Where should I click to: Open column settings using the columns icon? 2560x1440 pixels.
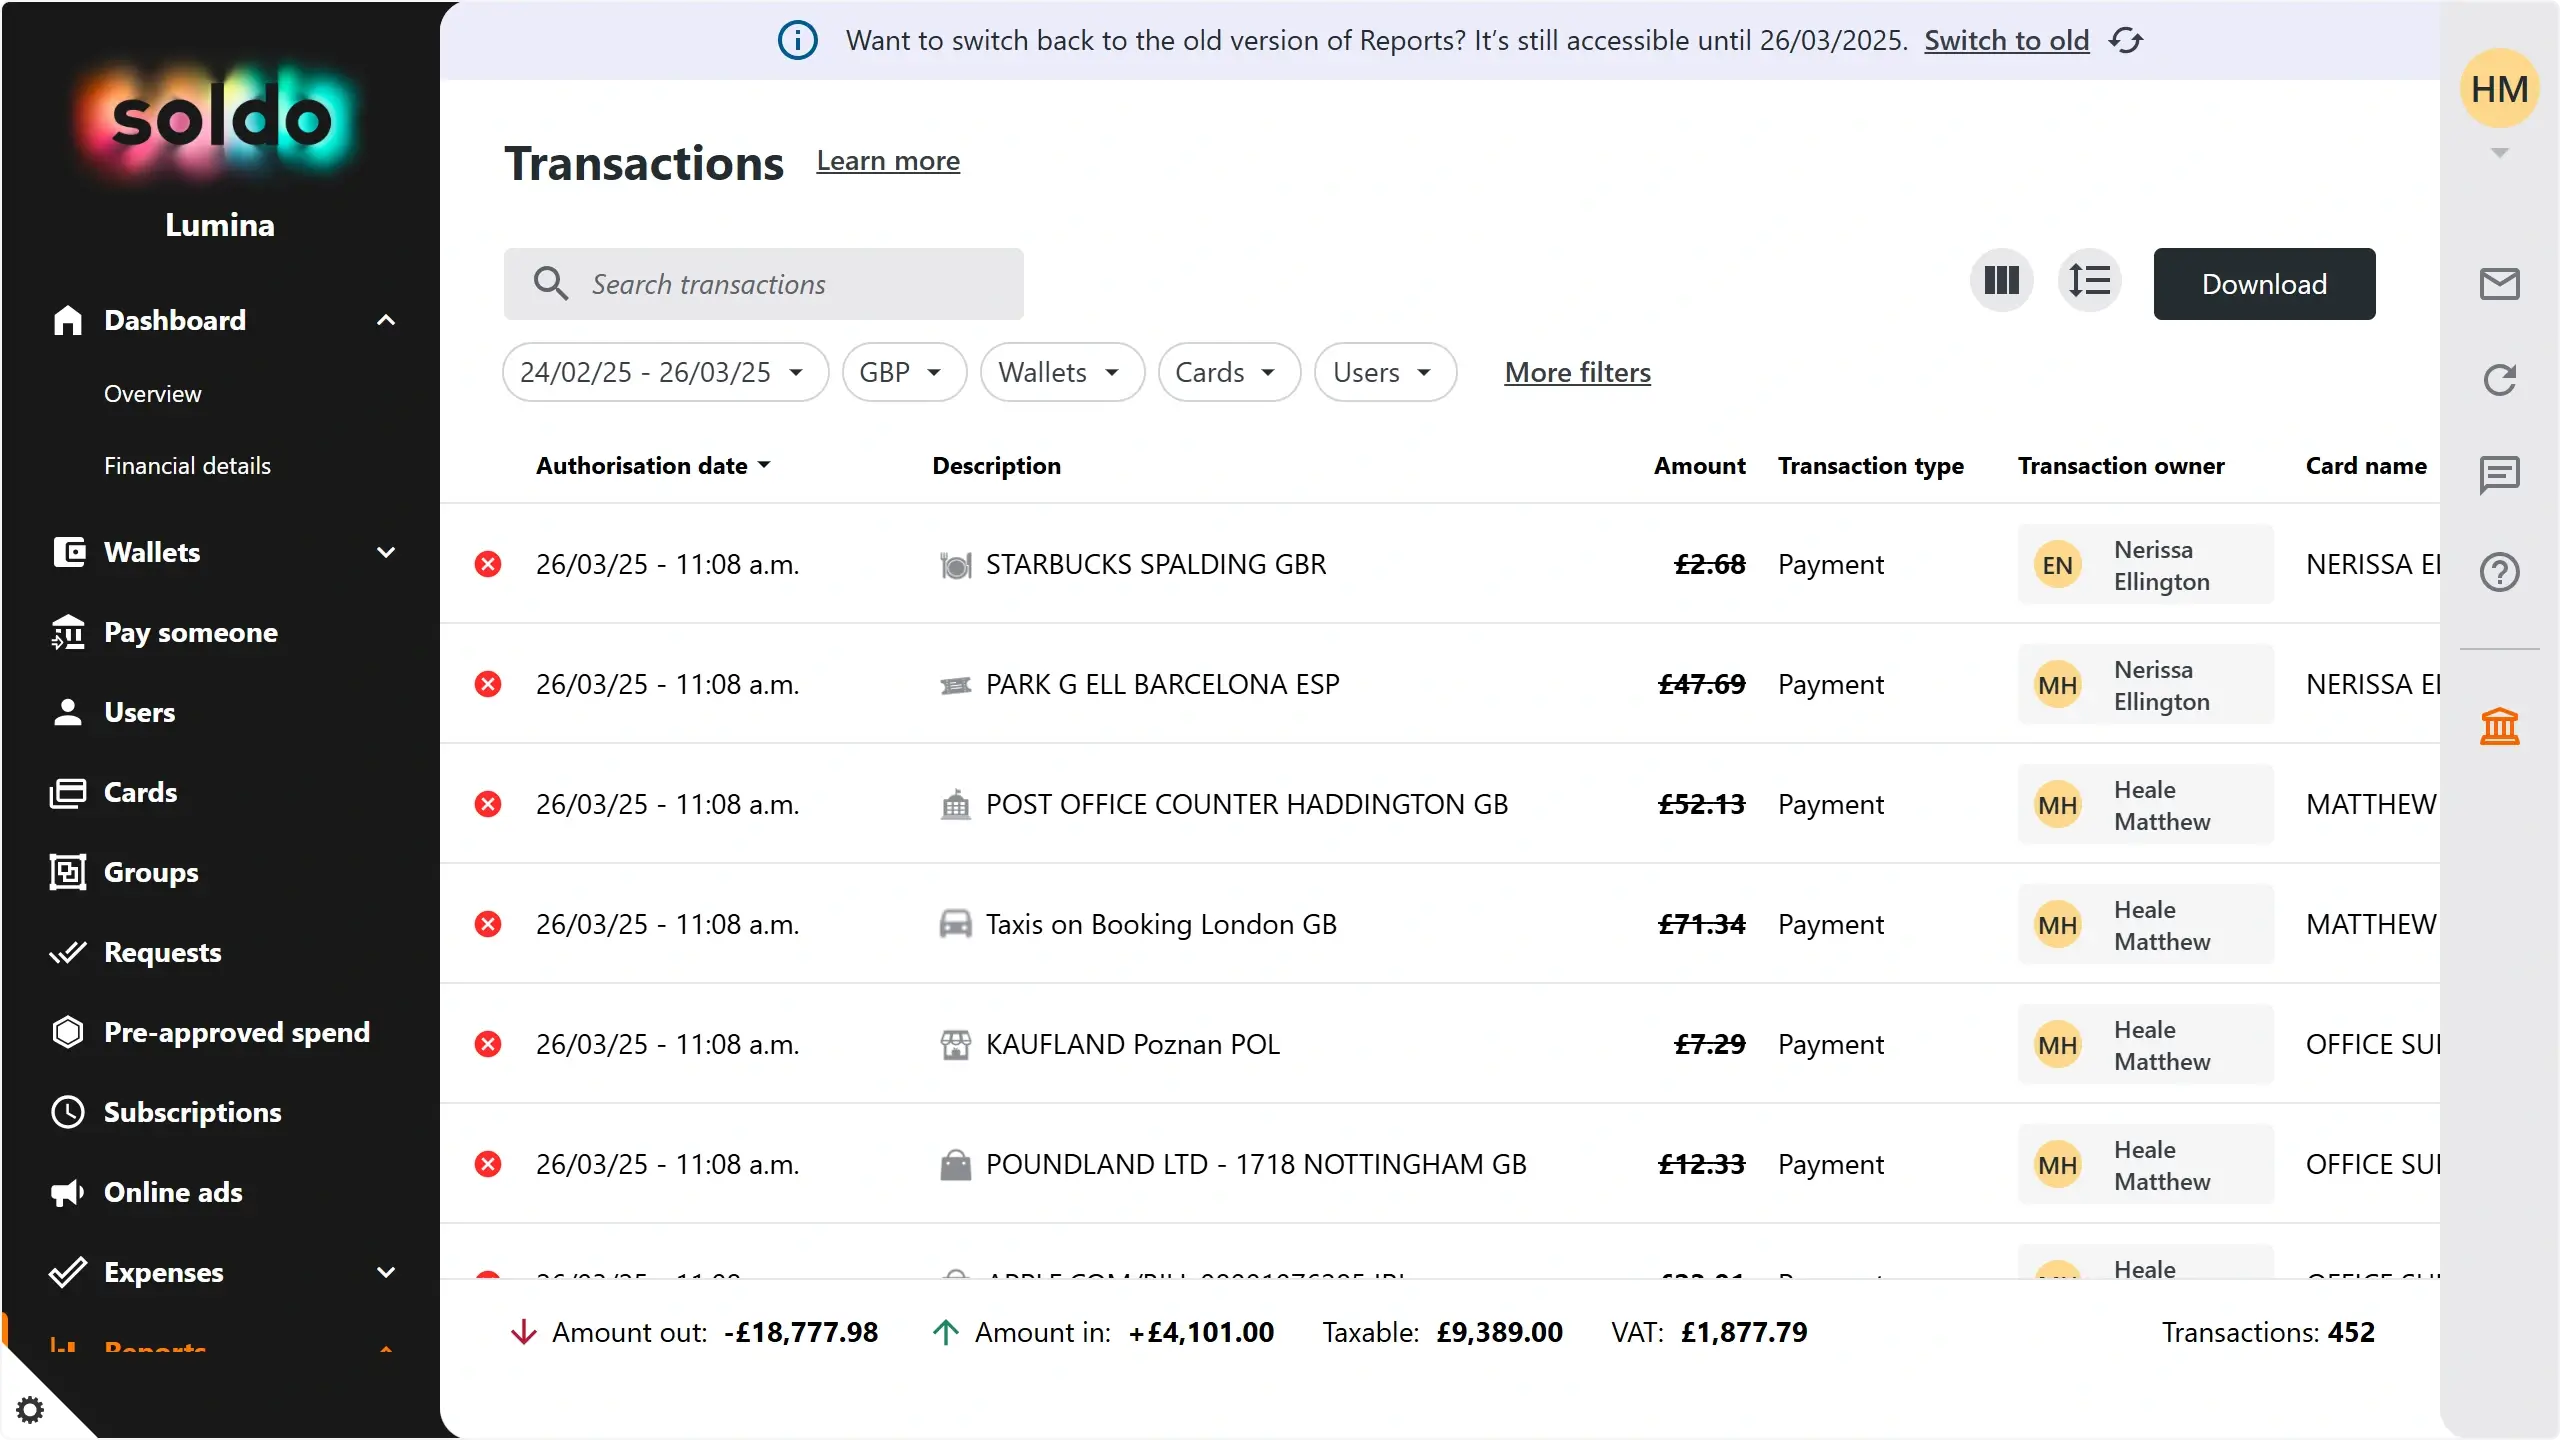tap(2000, 281)
